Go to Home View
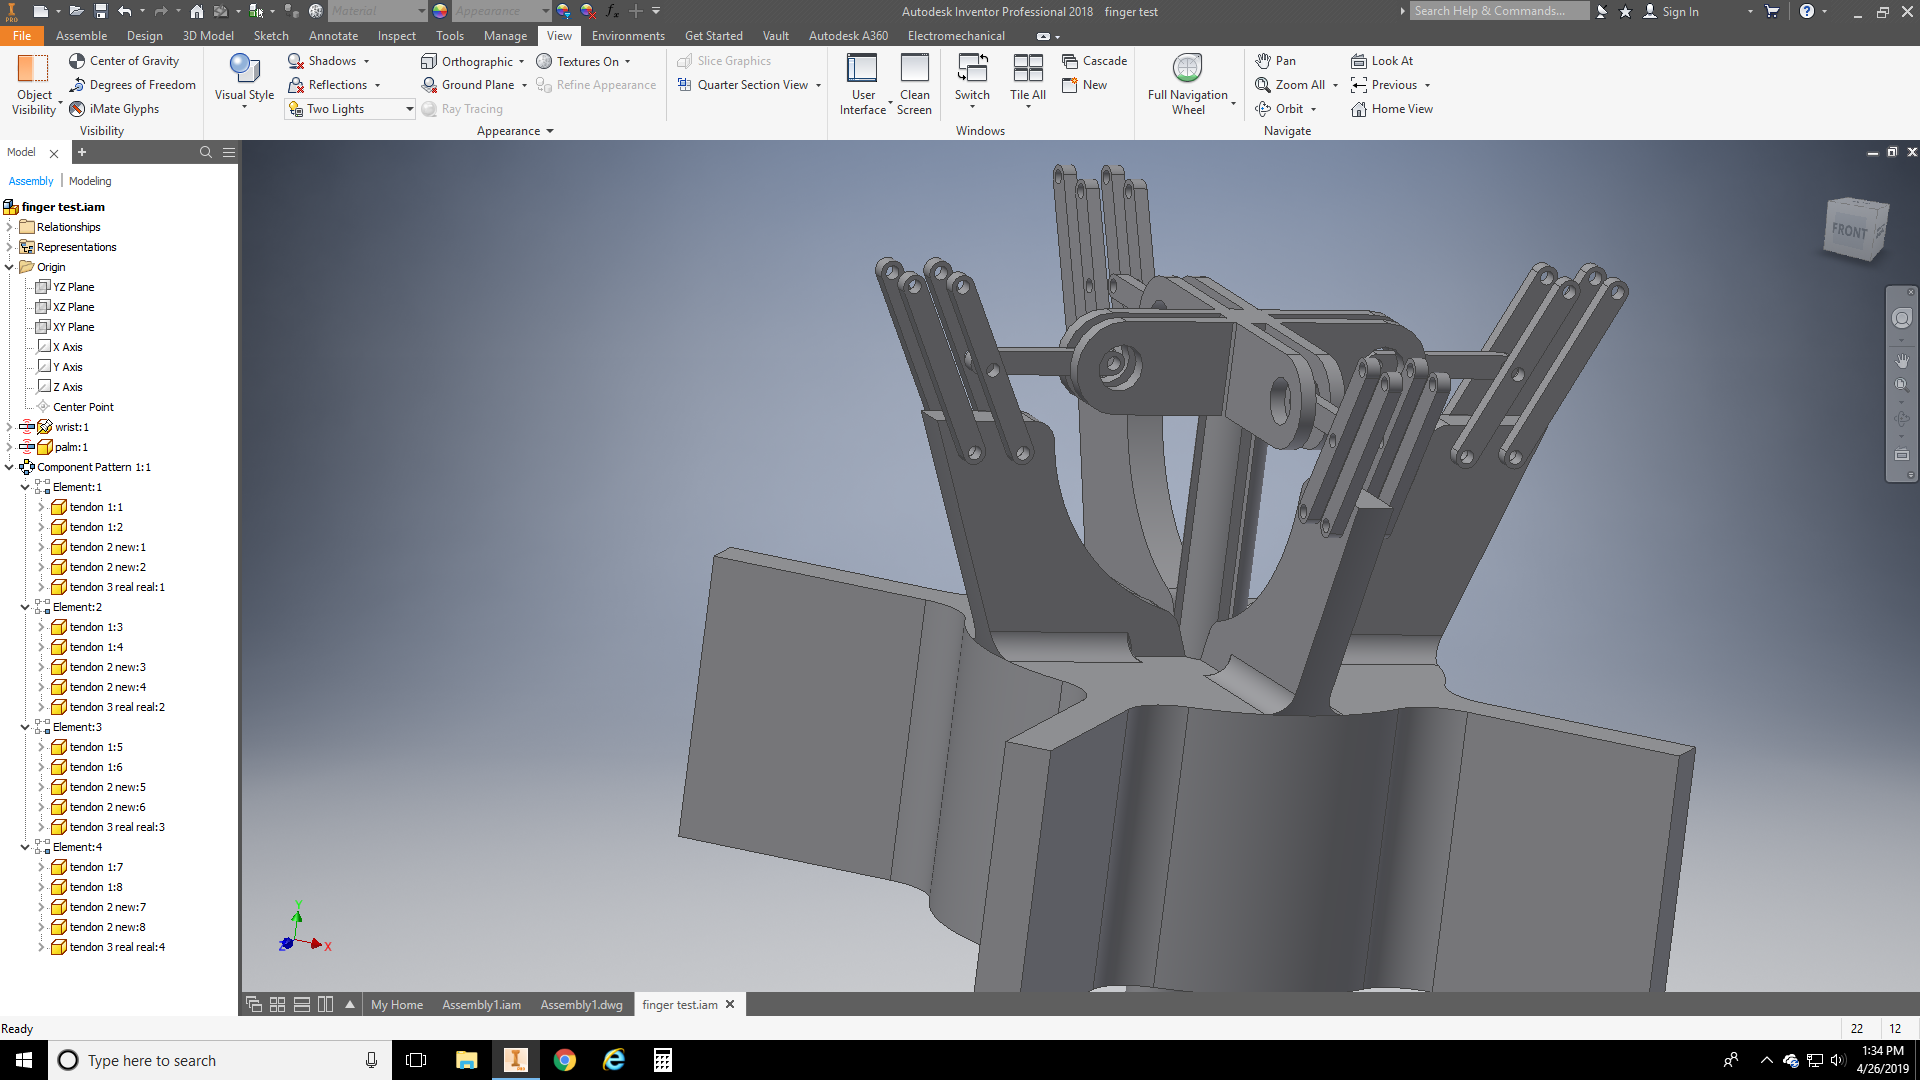This screenshot has width=1920, height=1080. tap(1391, 109)
